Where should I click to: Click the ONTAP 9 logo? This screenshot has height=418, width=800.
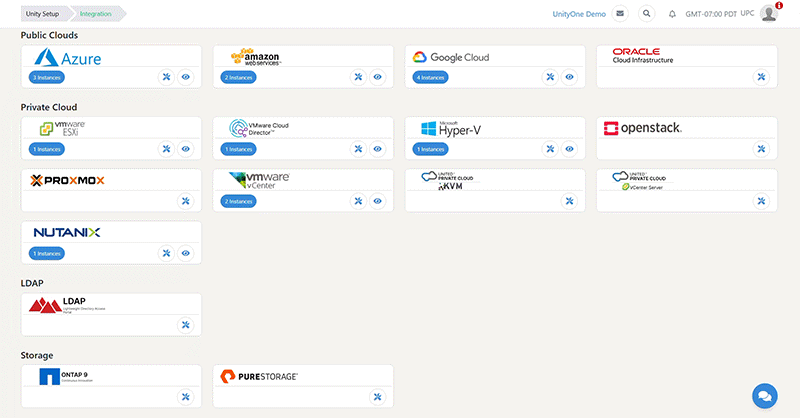(66, 377)
